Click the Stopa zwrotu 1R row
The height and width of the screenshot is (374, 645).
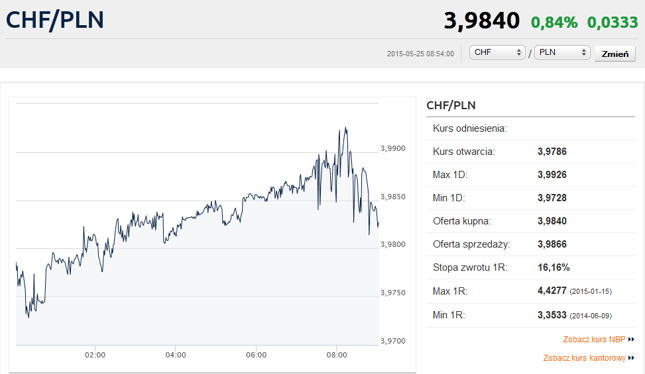pyautogui.click(x=530, y=267)
